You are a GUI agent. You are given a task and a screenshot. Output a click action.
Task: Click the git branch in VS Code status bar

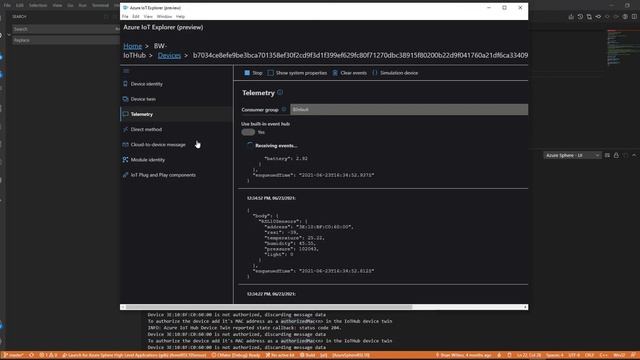click(14, 355)
